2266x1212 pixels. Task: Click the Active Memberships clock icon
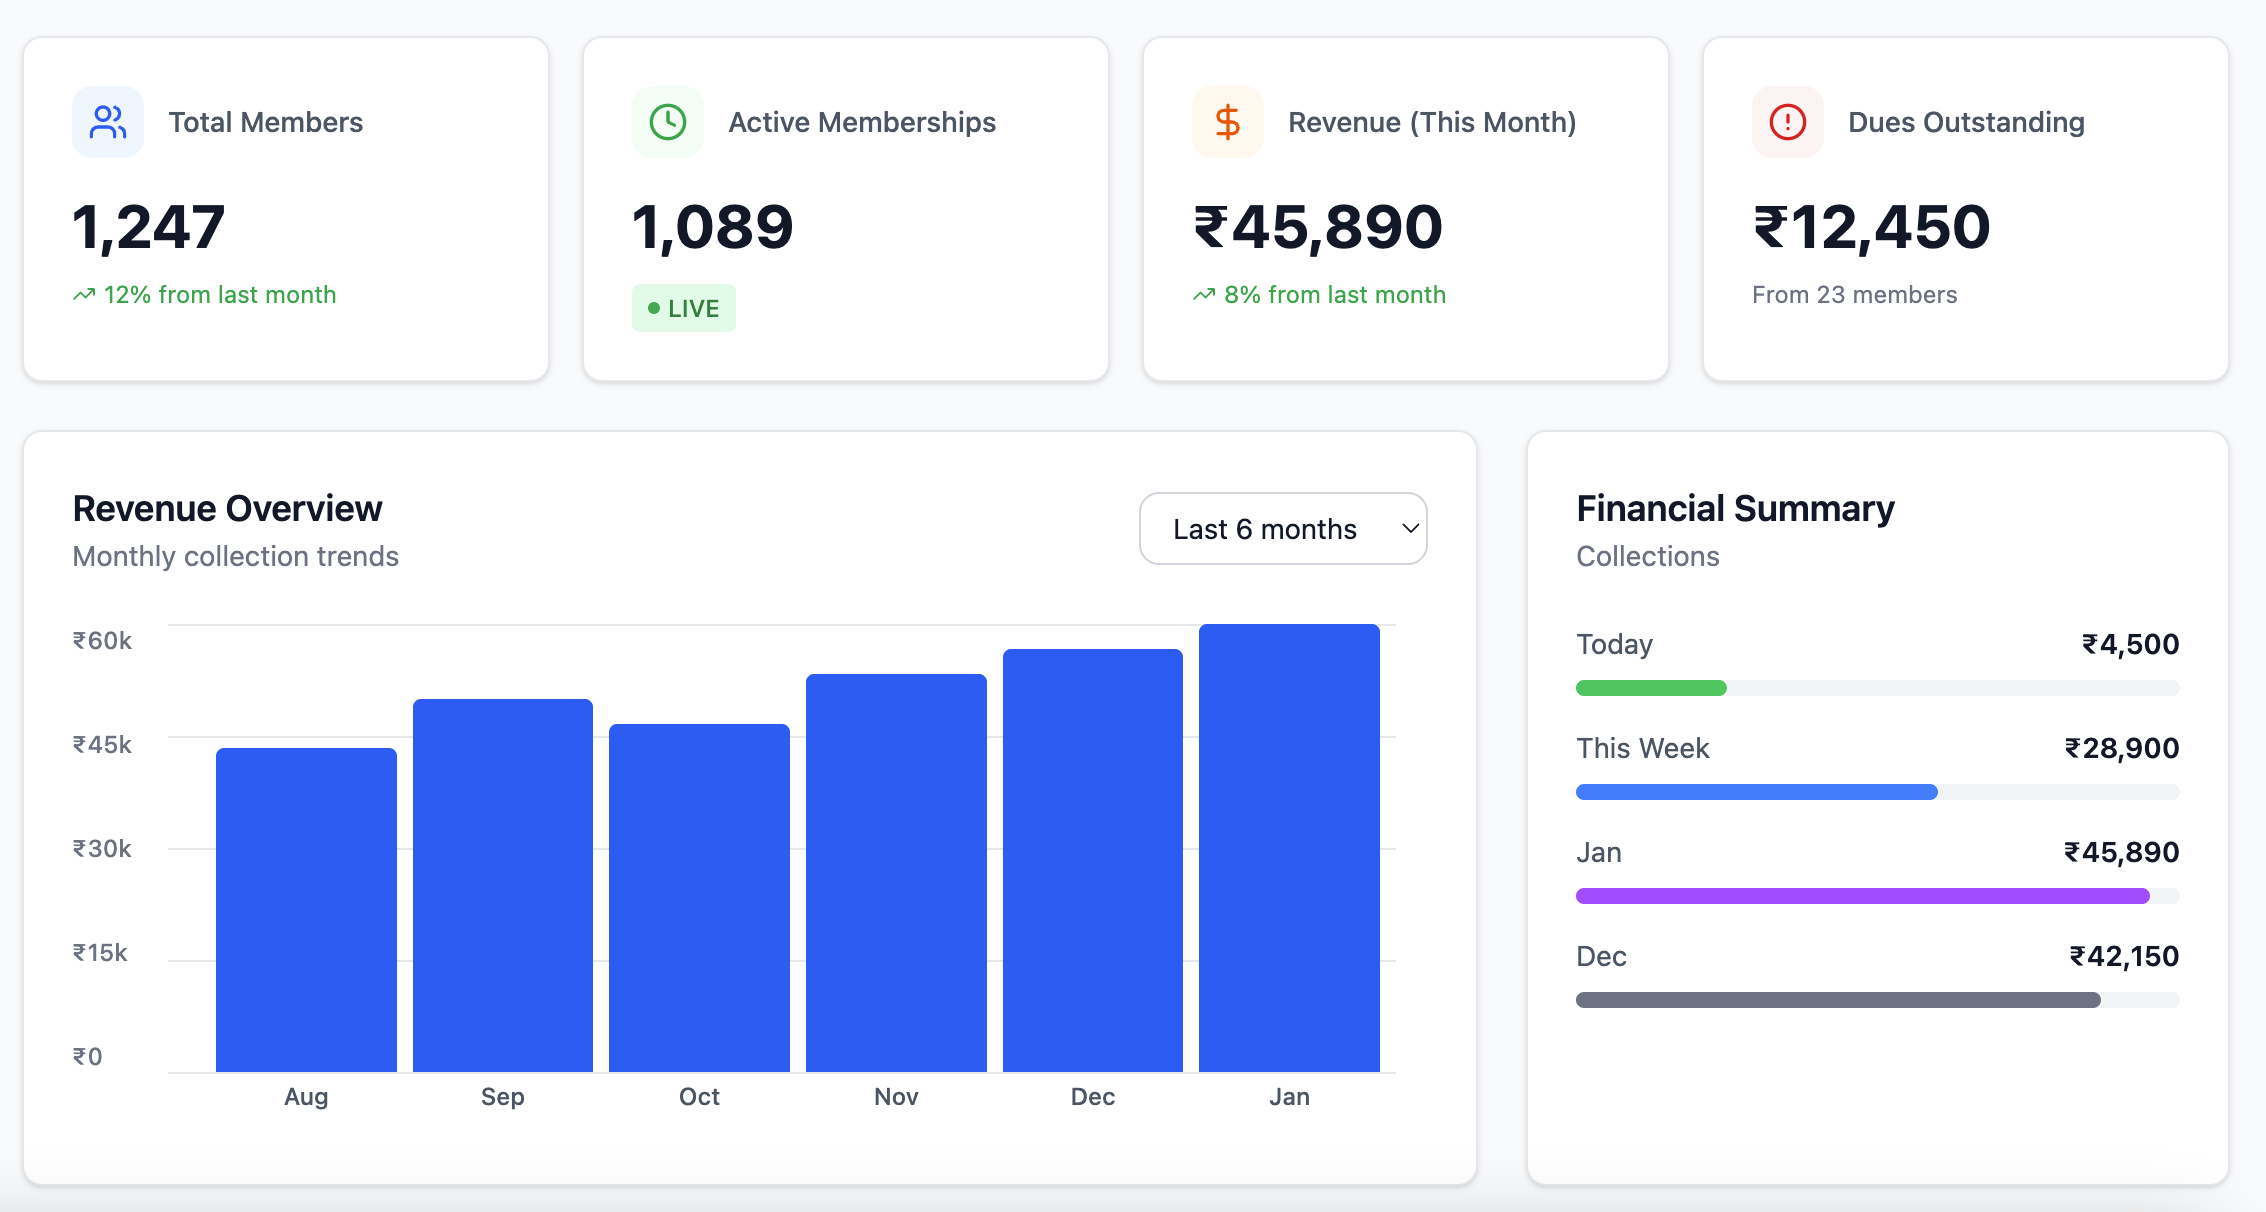tap(668, 122)
